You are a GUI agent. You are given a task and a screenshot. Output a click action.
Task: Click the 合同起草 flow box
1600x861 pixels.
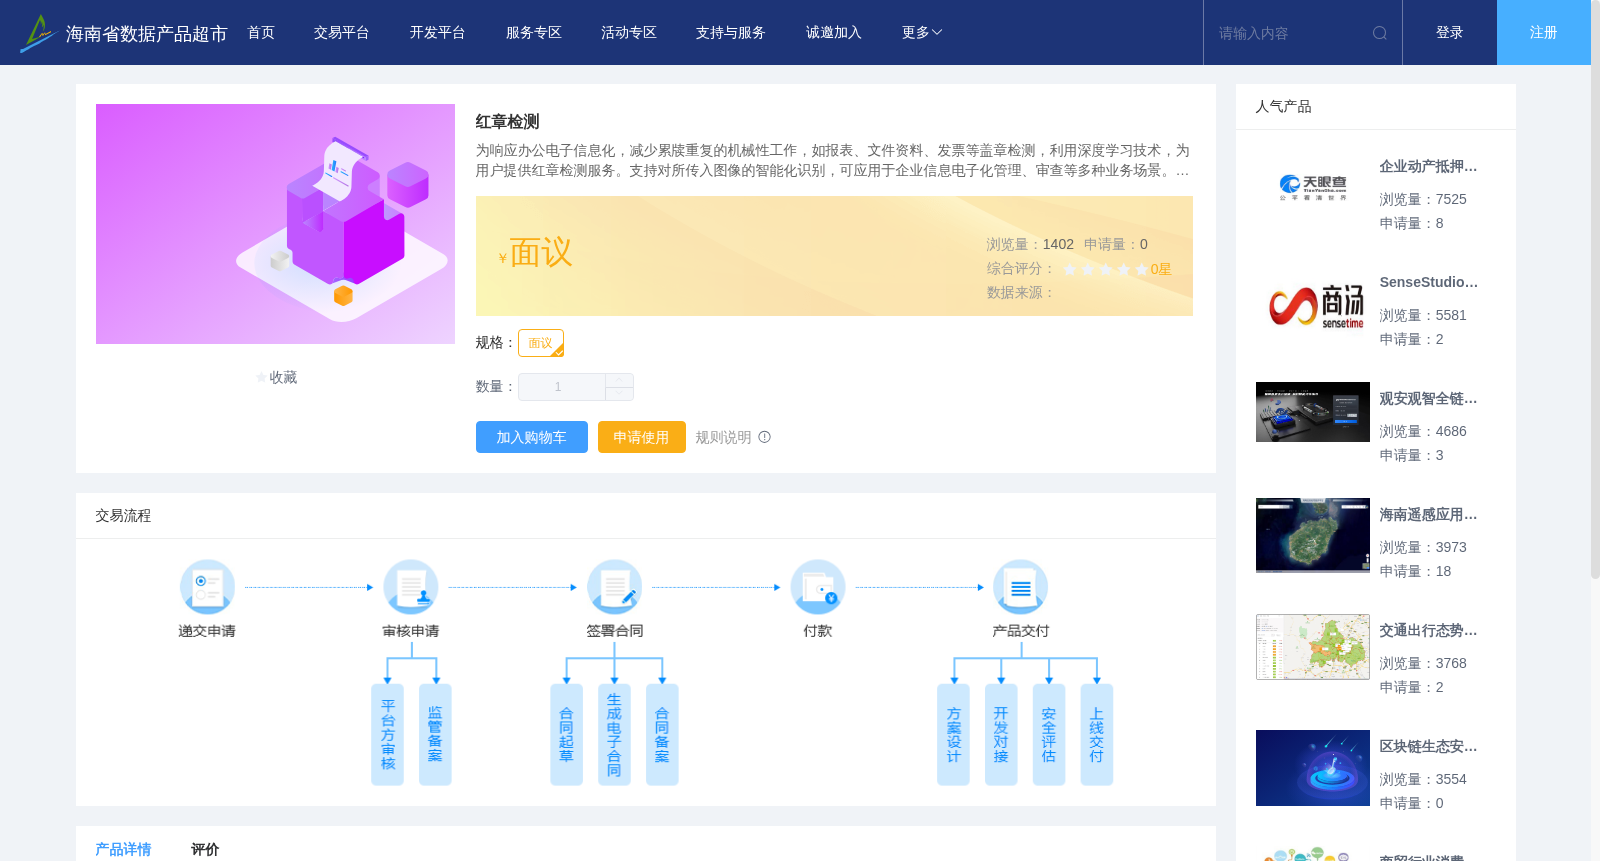coord(566,735)
